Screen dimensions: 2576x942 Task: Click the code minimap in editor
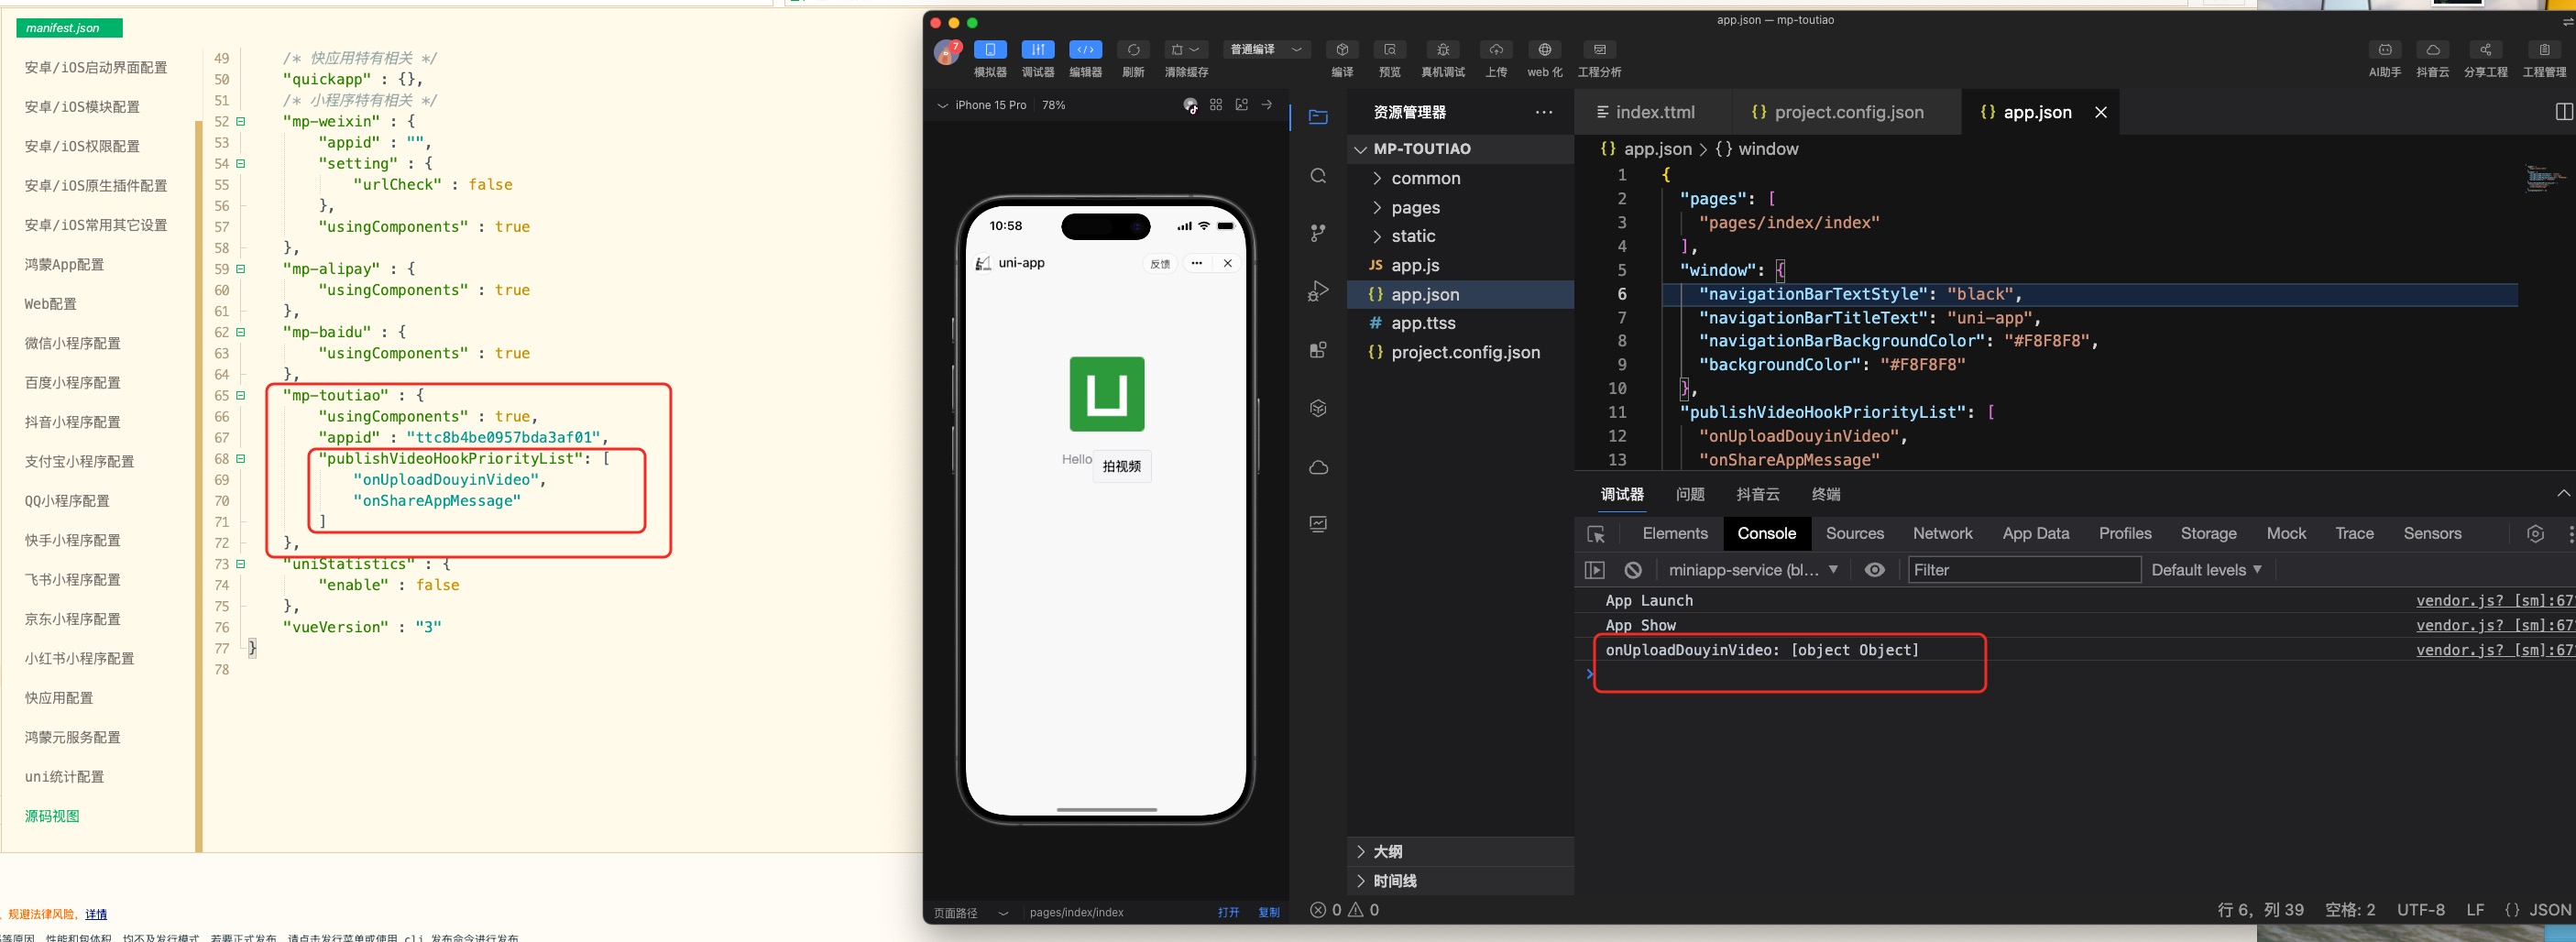click(x=2543, y=179)
